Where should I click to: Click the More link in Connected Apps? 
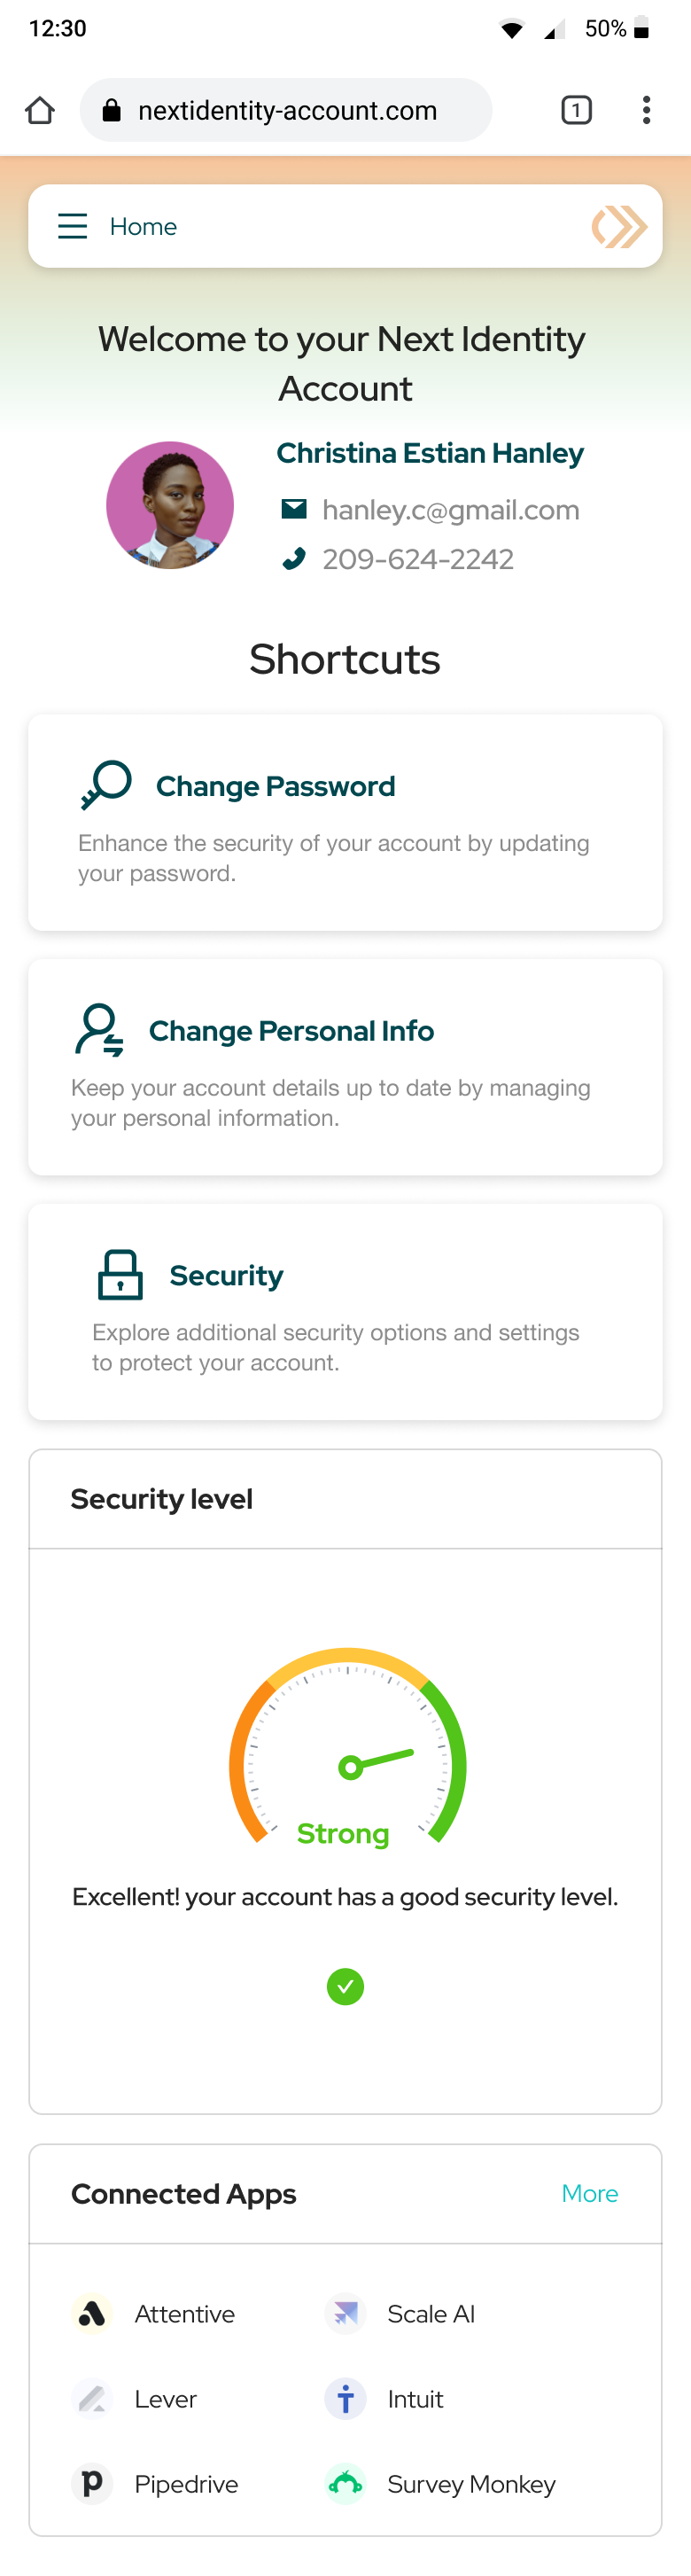(x=589, y=2193)
